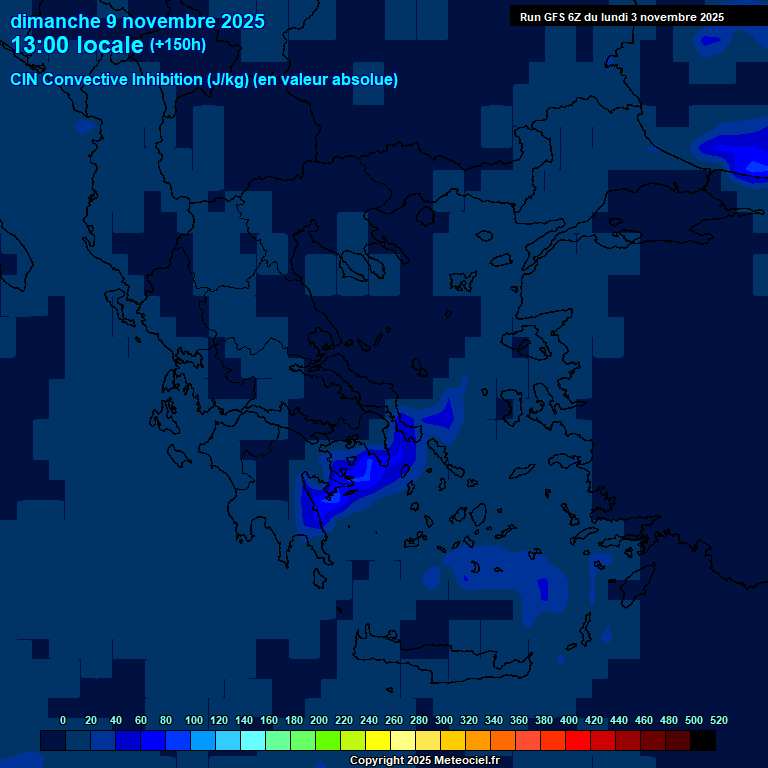Image resolution: width=768 pixels, height=768 pixels.
Task: Click the '13:00 locale' time label
Action: tap(77, 45)
